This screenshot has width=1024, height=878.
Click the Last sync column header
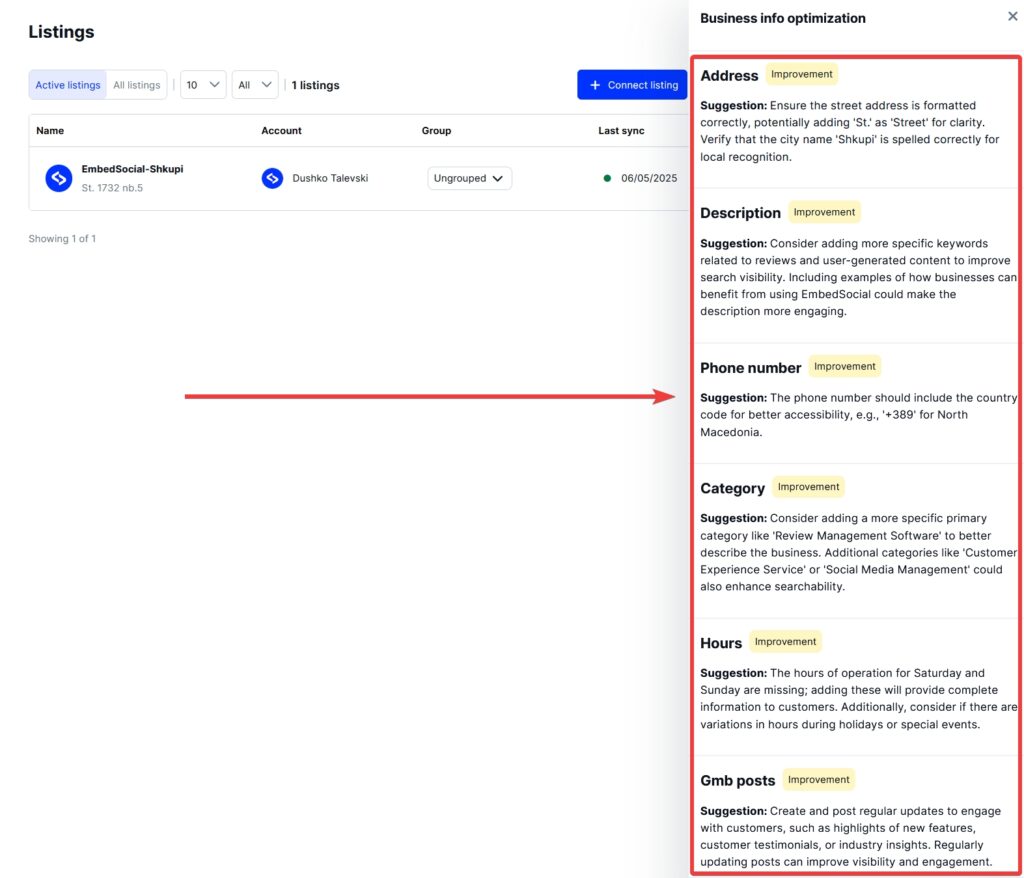[x=621, y=131]
